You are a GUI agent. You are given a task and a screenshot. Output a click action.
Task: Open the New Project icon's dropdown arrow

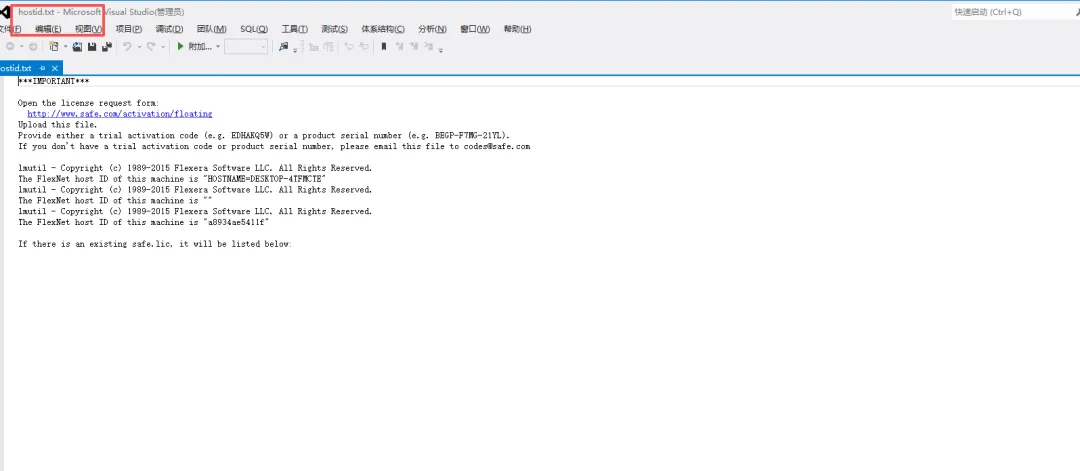(x=65, y=47)
